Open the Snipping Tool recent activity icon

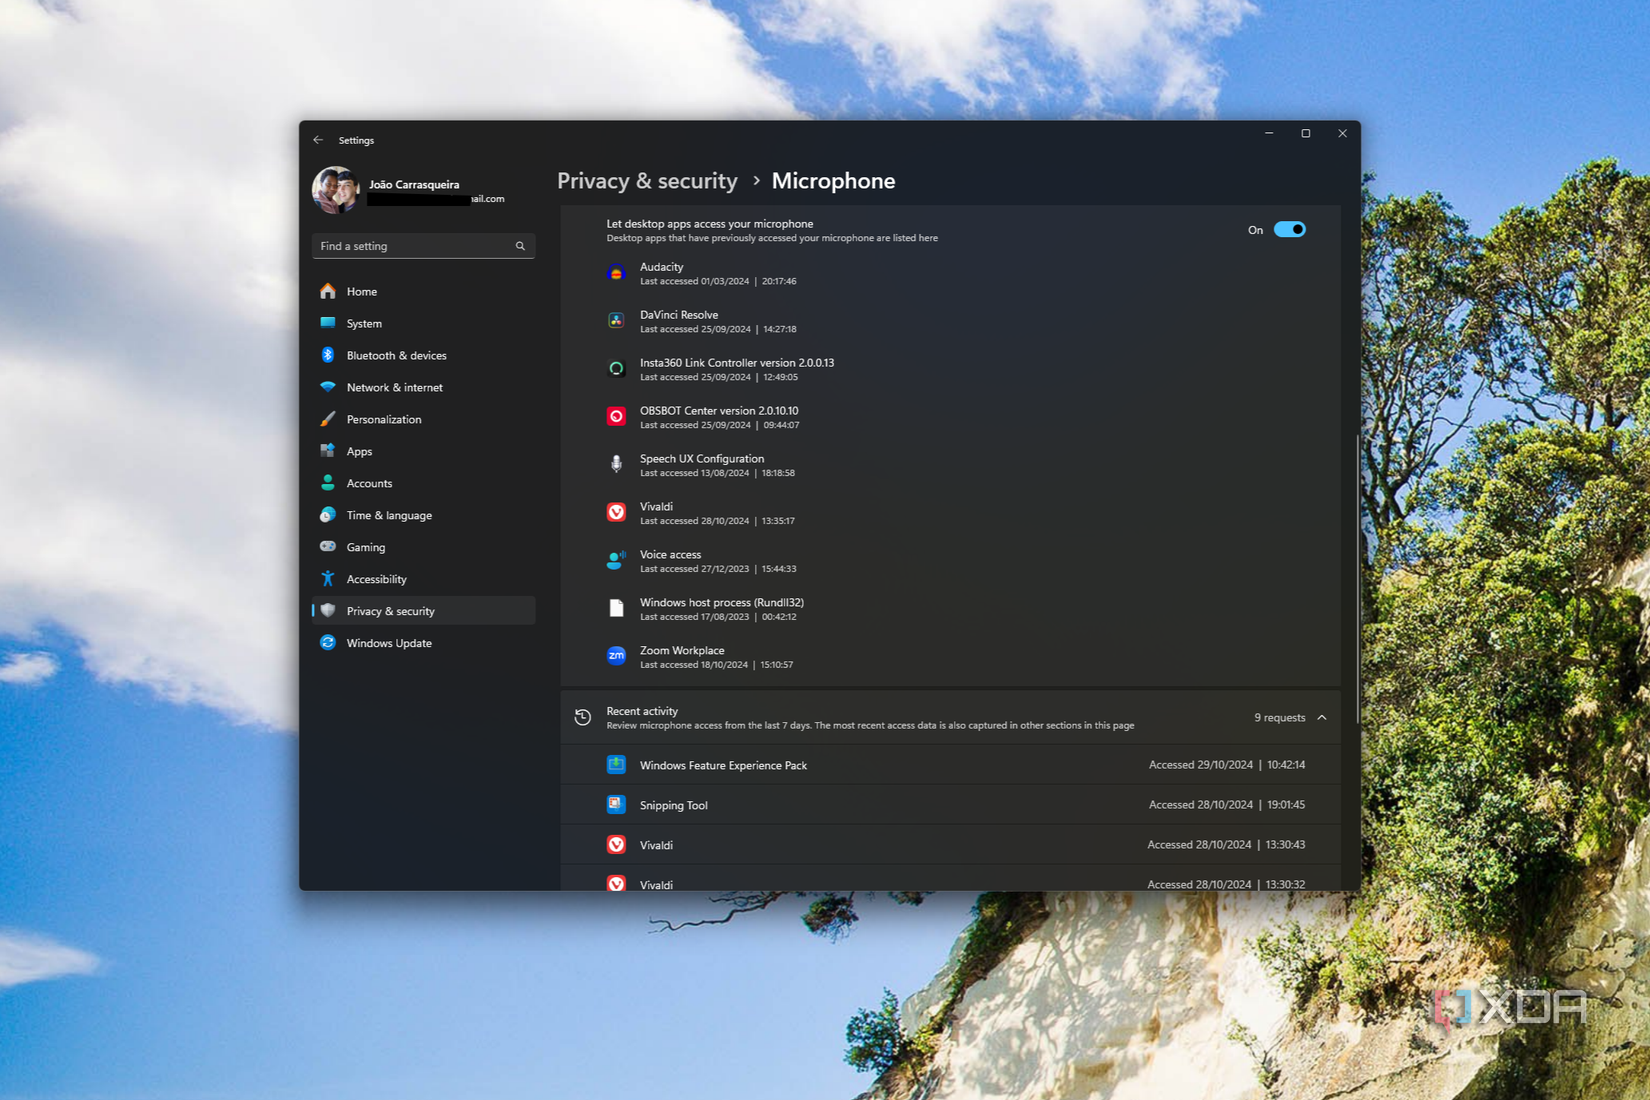point(616,804)
